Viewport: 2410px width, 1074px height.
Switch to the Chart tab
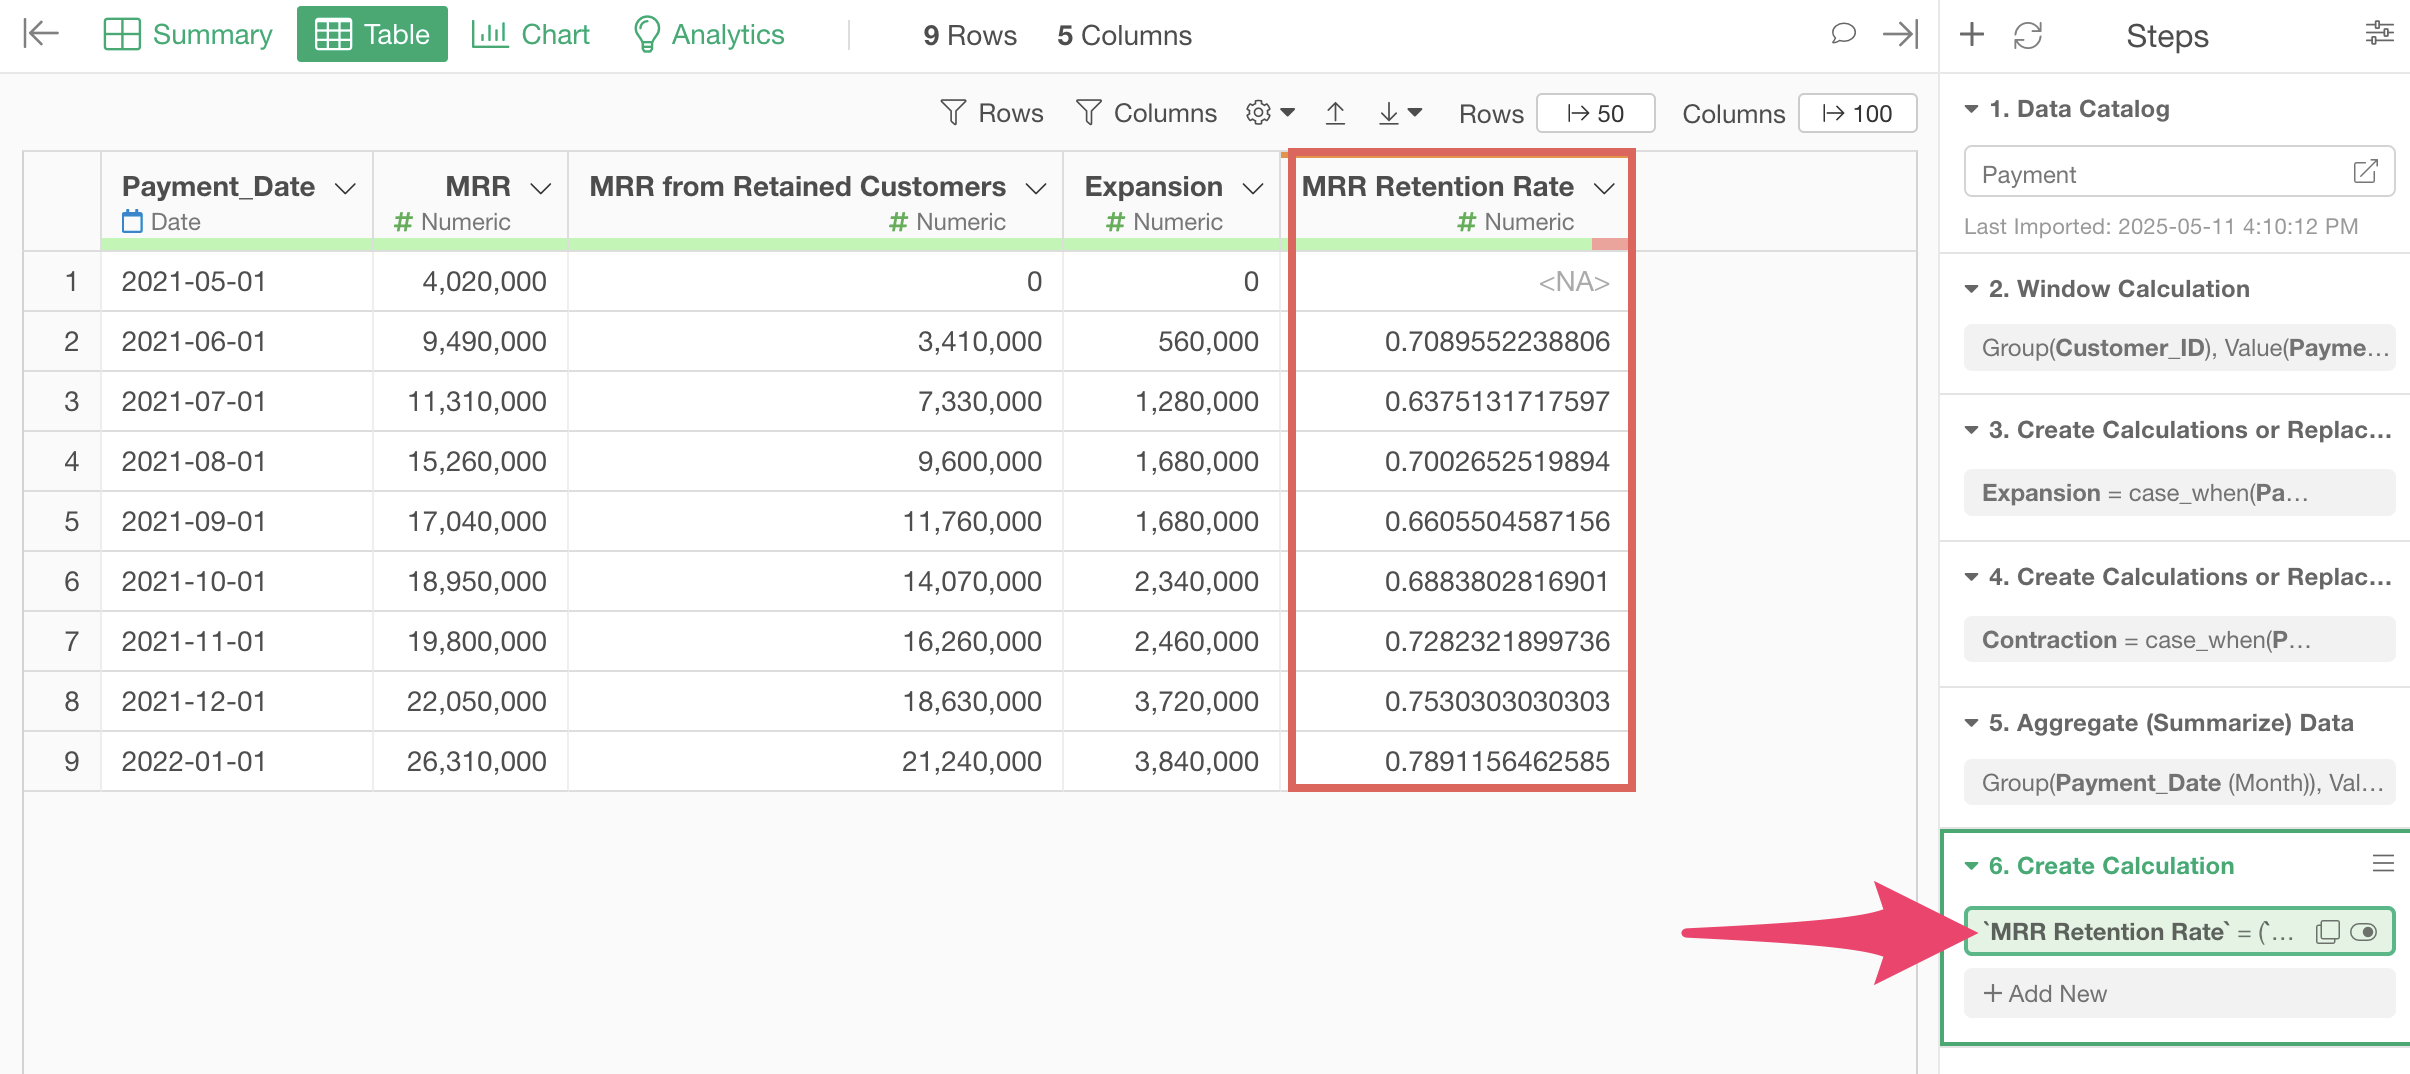531,34
